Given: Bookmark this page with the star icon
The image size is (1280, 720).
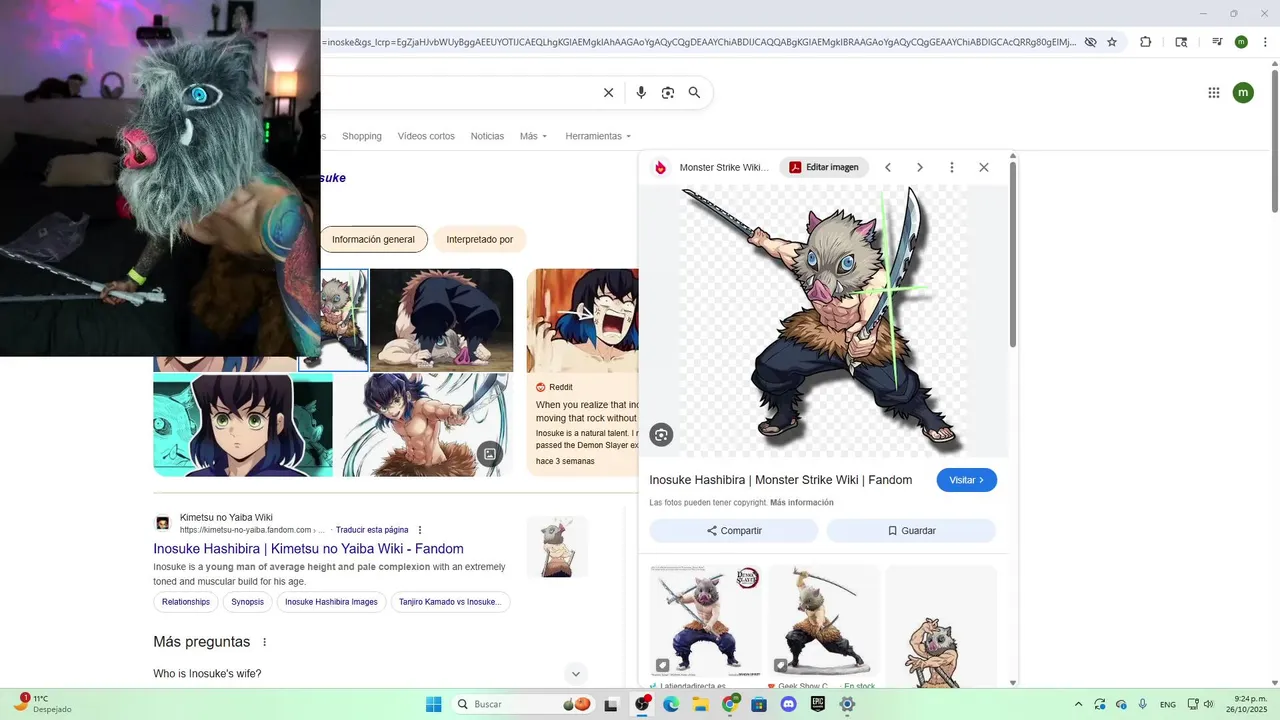Looking at the screenshot, I should 1112,42.
